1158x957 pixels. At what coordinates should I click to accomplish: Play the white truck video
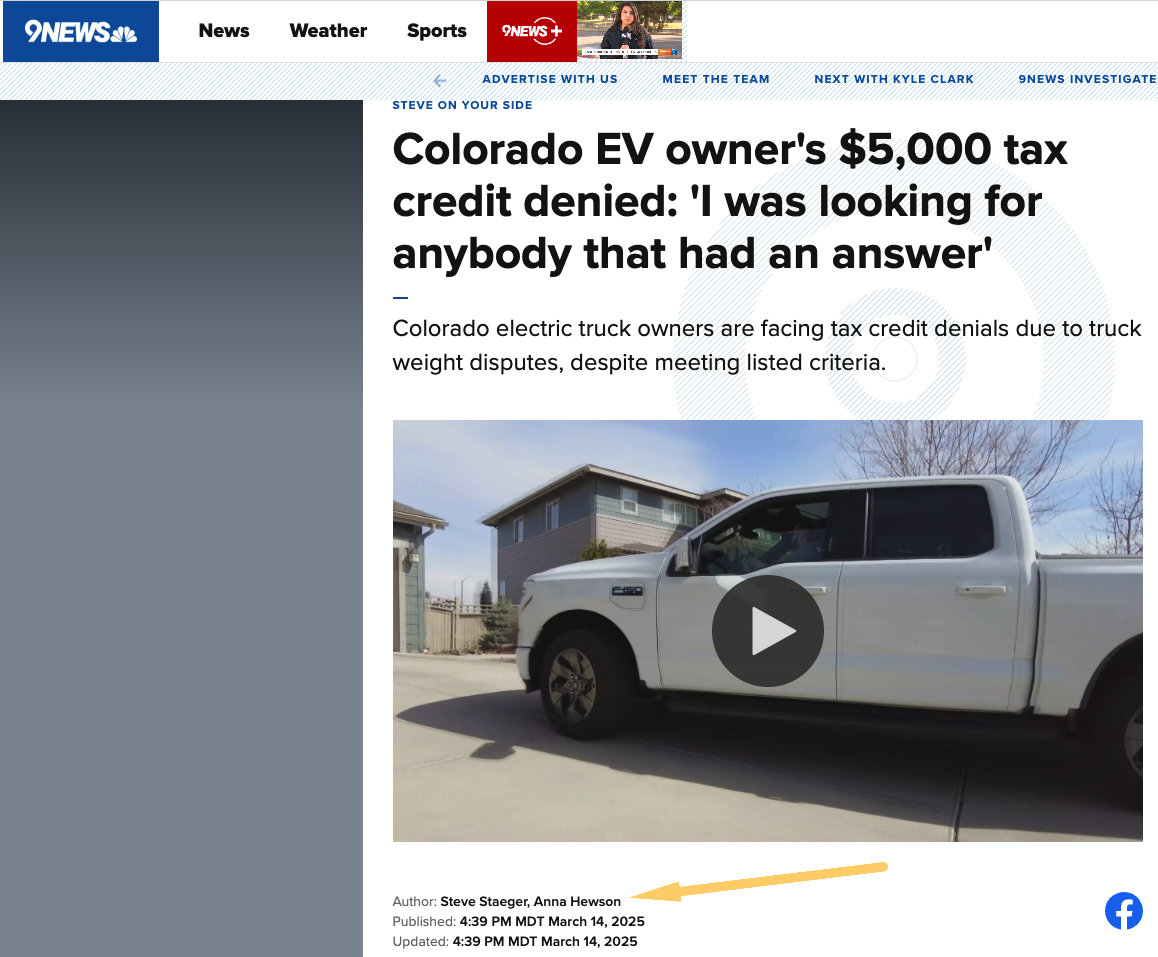coord(767,631)
